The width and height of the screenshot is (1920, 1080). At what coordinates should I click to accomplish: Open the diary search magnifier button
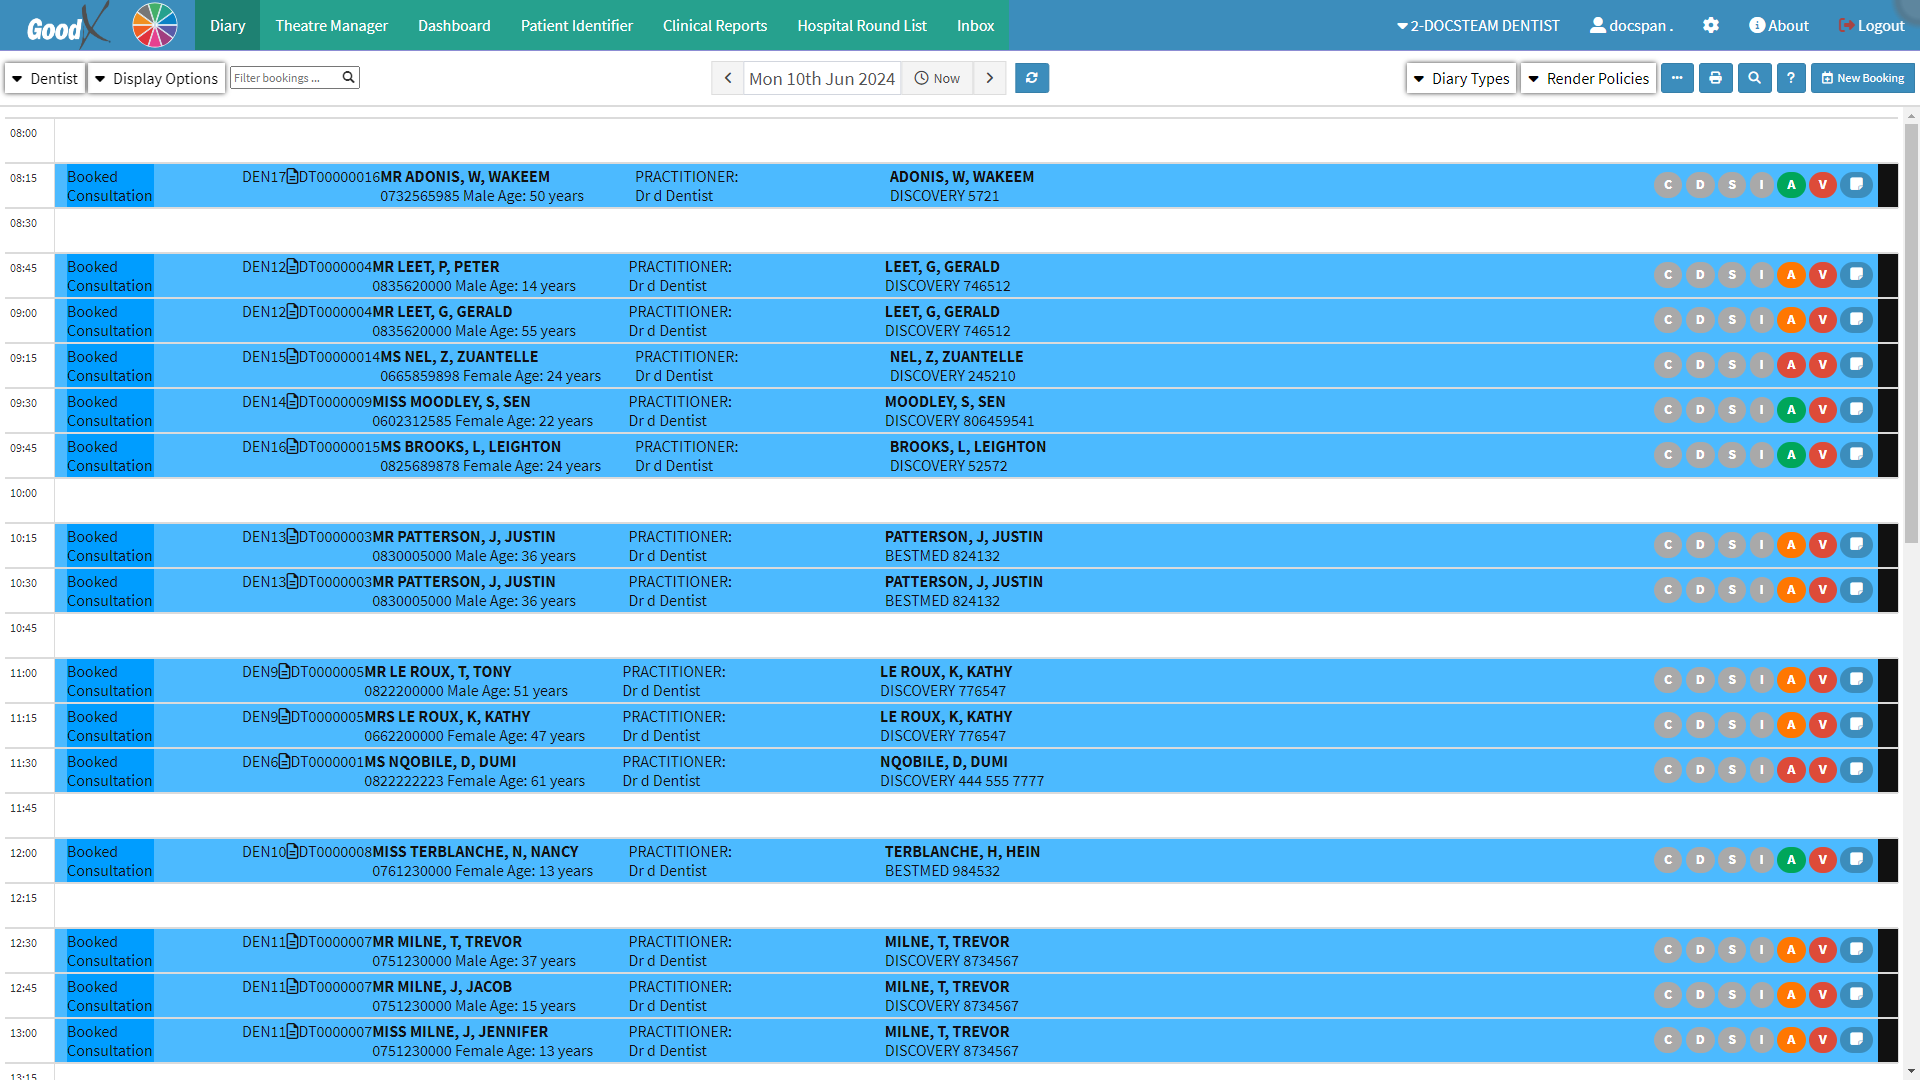[x=1754, y=78]
